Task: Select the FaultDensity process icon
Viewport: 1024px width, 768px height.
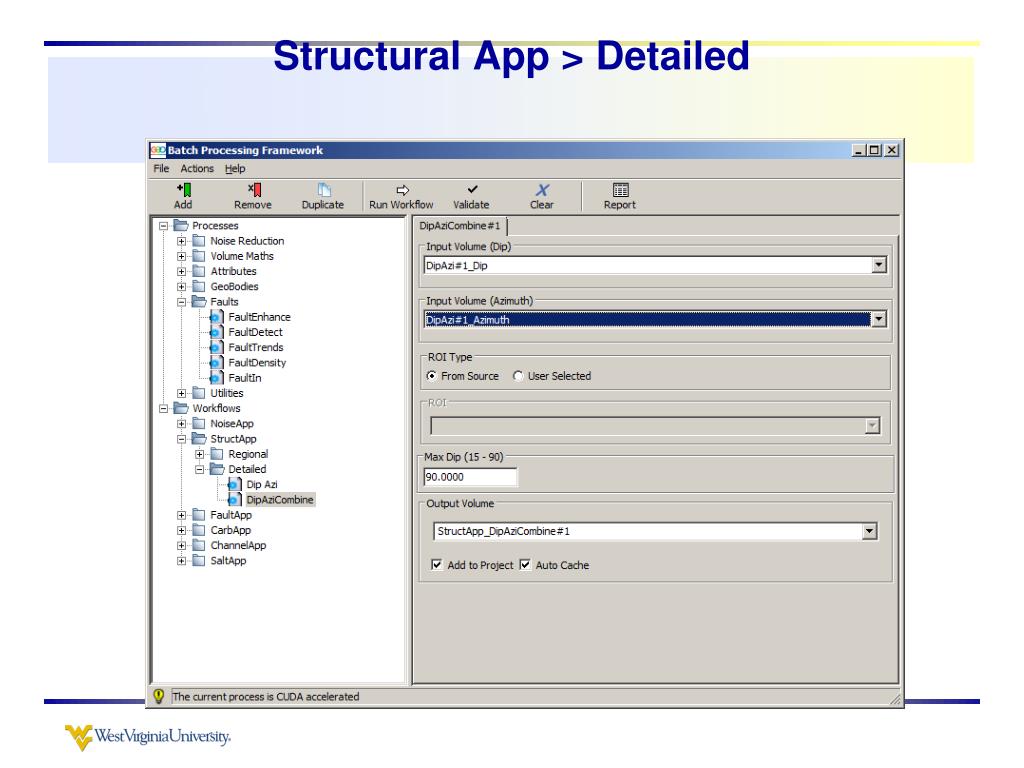Action: click(216, 362)
